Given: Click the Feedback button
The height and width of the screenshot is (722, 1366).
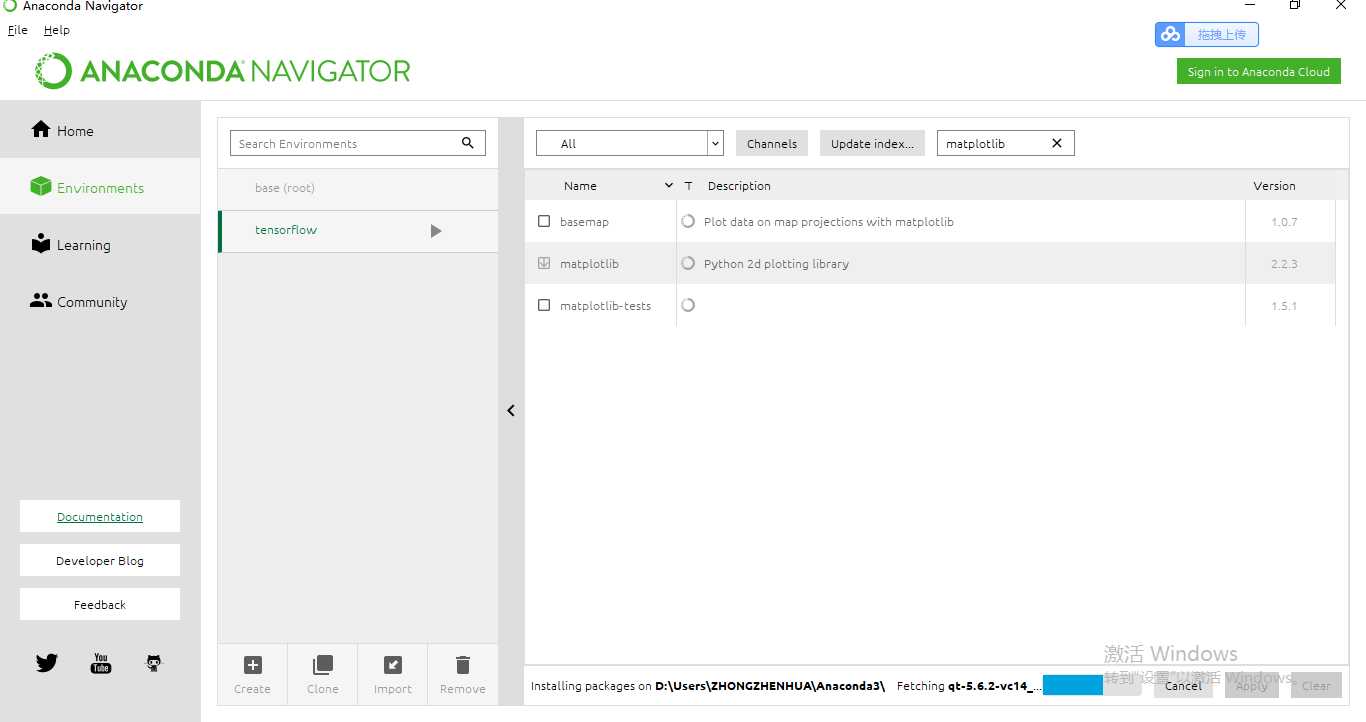Looking at the screenshot, I should click(100, 605).
